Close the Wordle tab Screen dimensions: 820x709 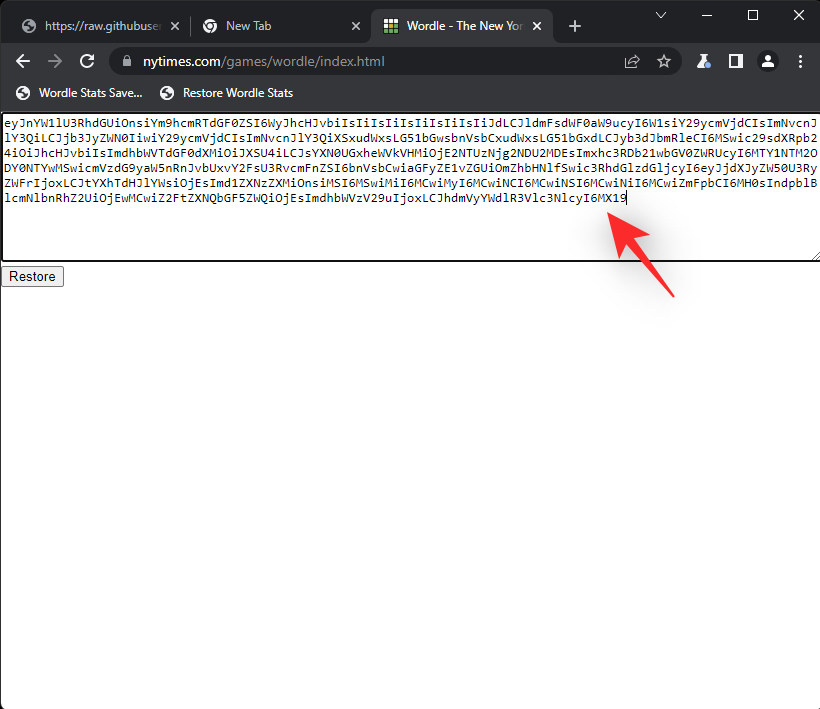click(541, 26)
